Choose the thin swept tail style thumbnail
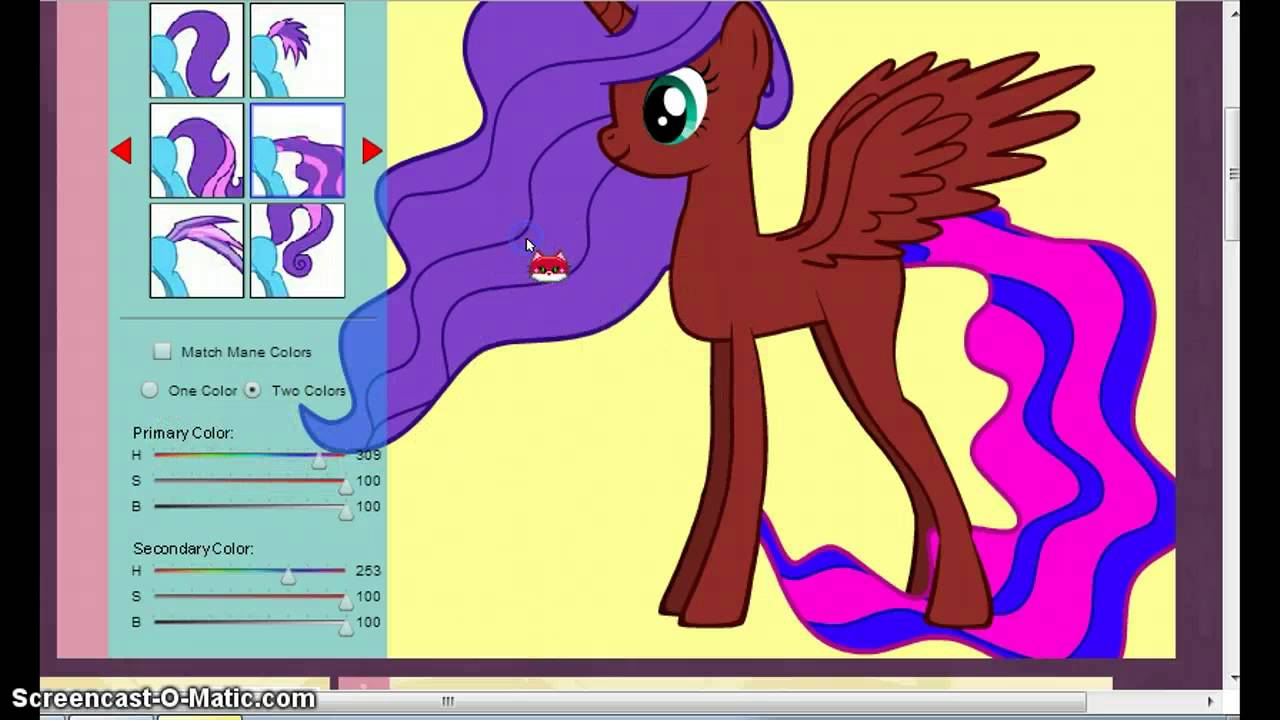The width and height of the screenshot is (1280, 720). coord(197,251)
